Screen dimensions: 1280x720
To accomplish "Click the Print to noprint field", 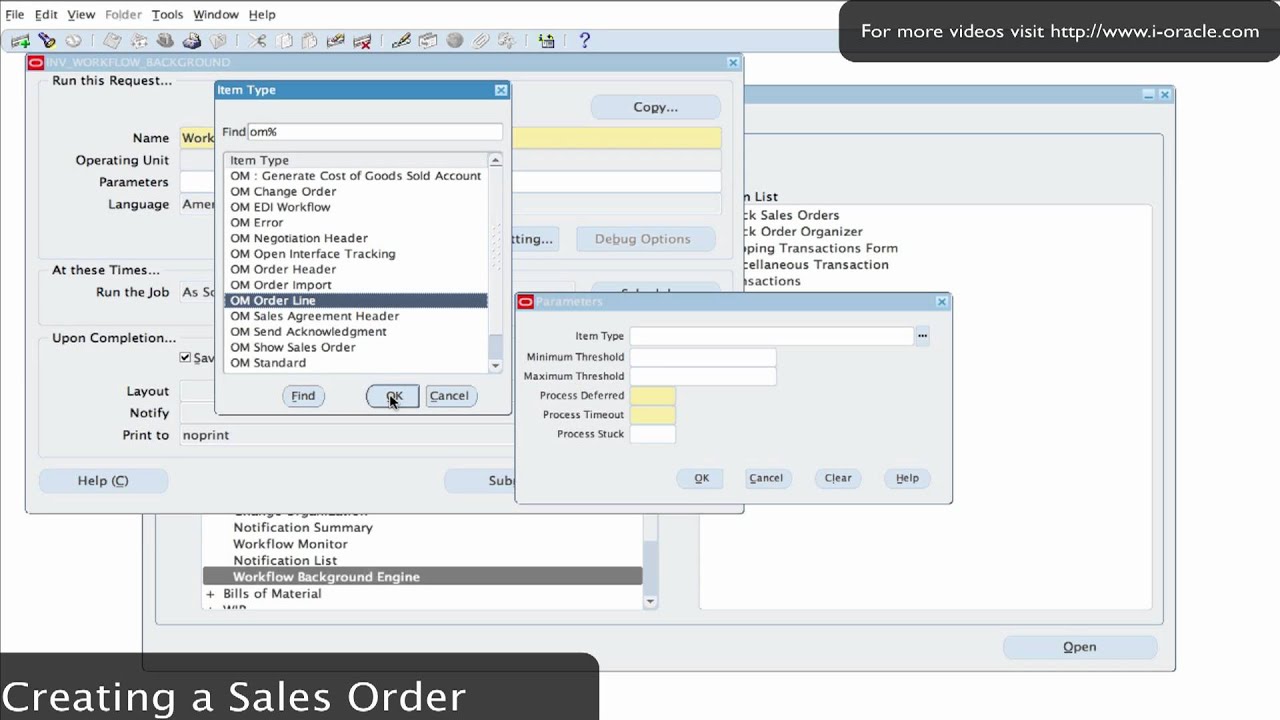I will pyautogui.click(x=345, y=436).
